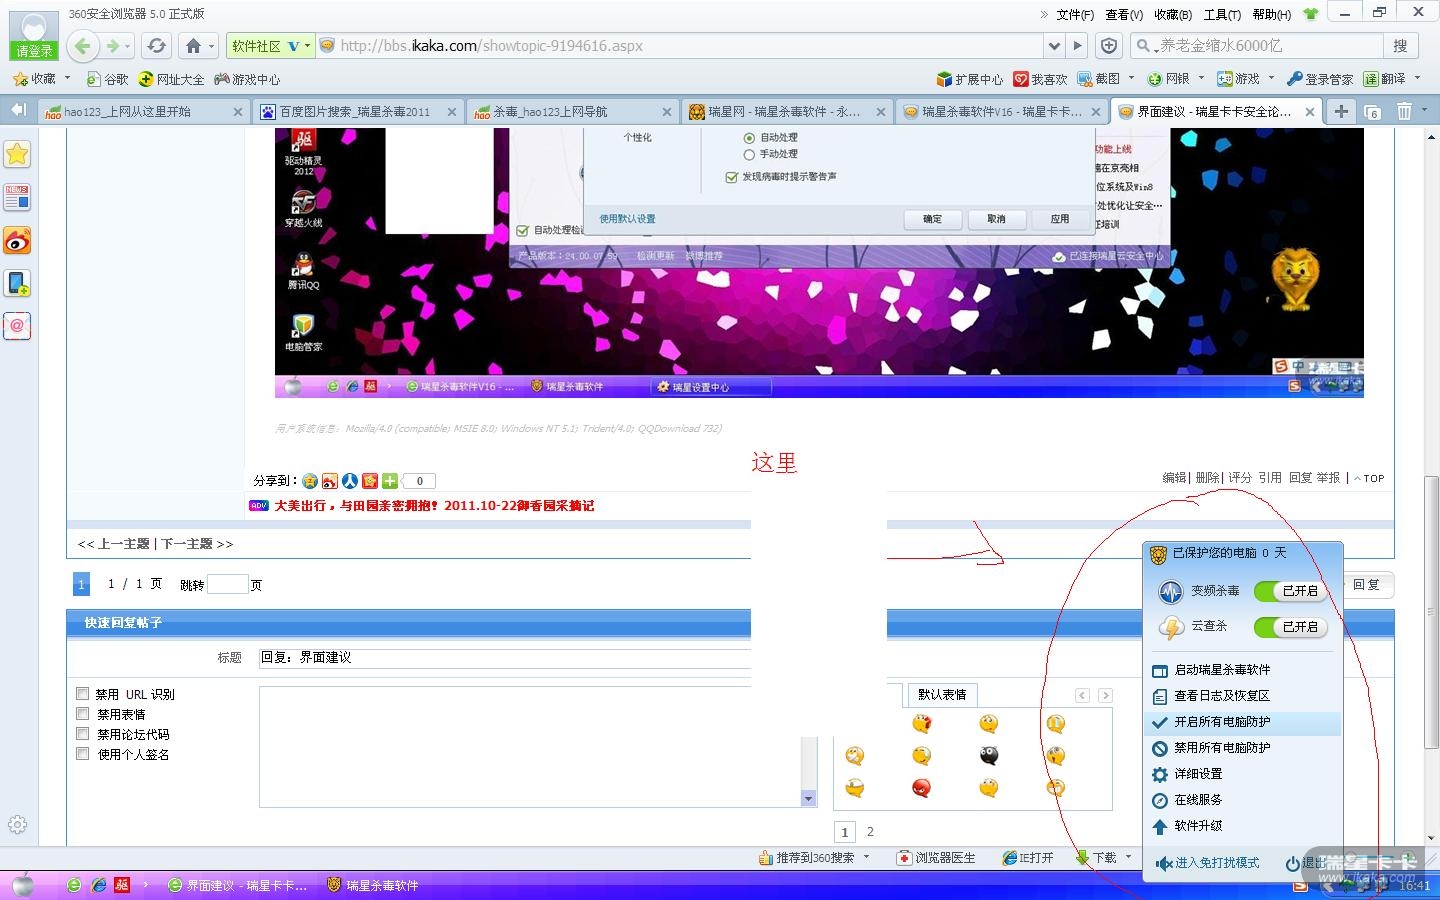Open the 文件(F) menu
Screen dimensions: 1440x900
point(1075,15)
